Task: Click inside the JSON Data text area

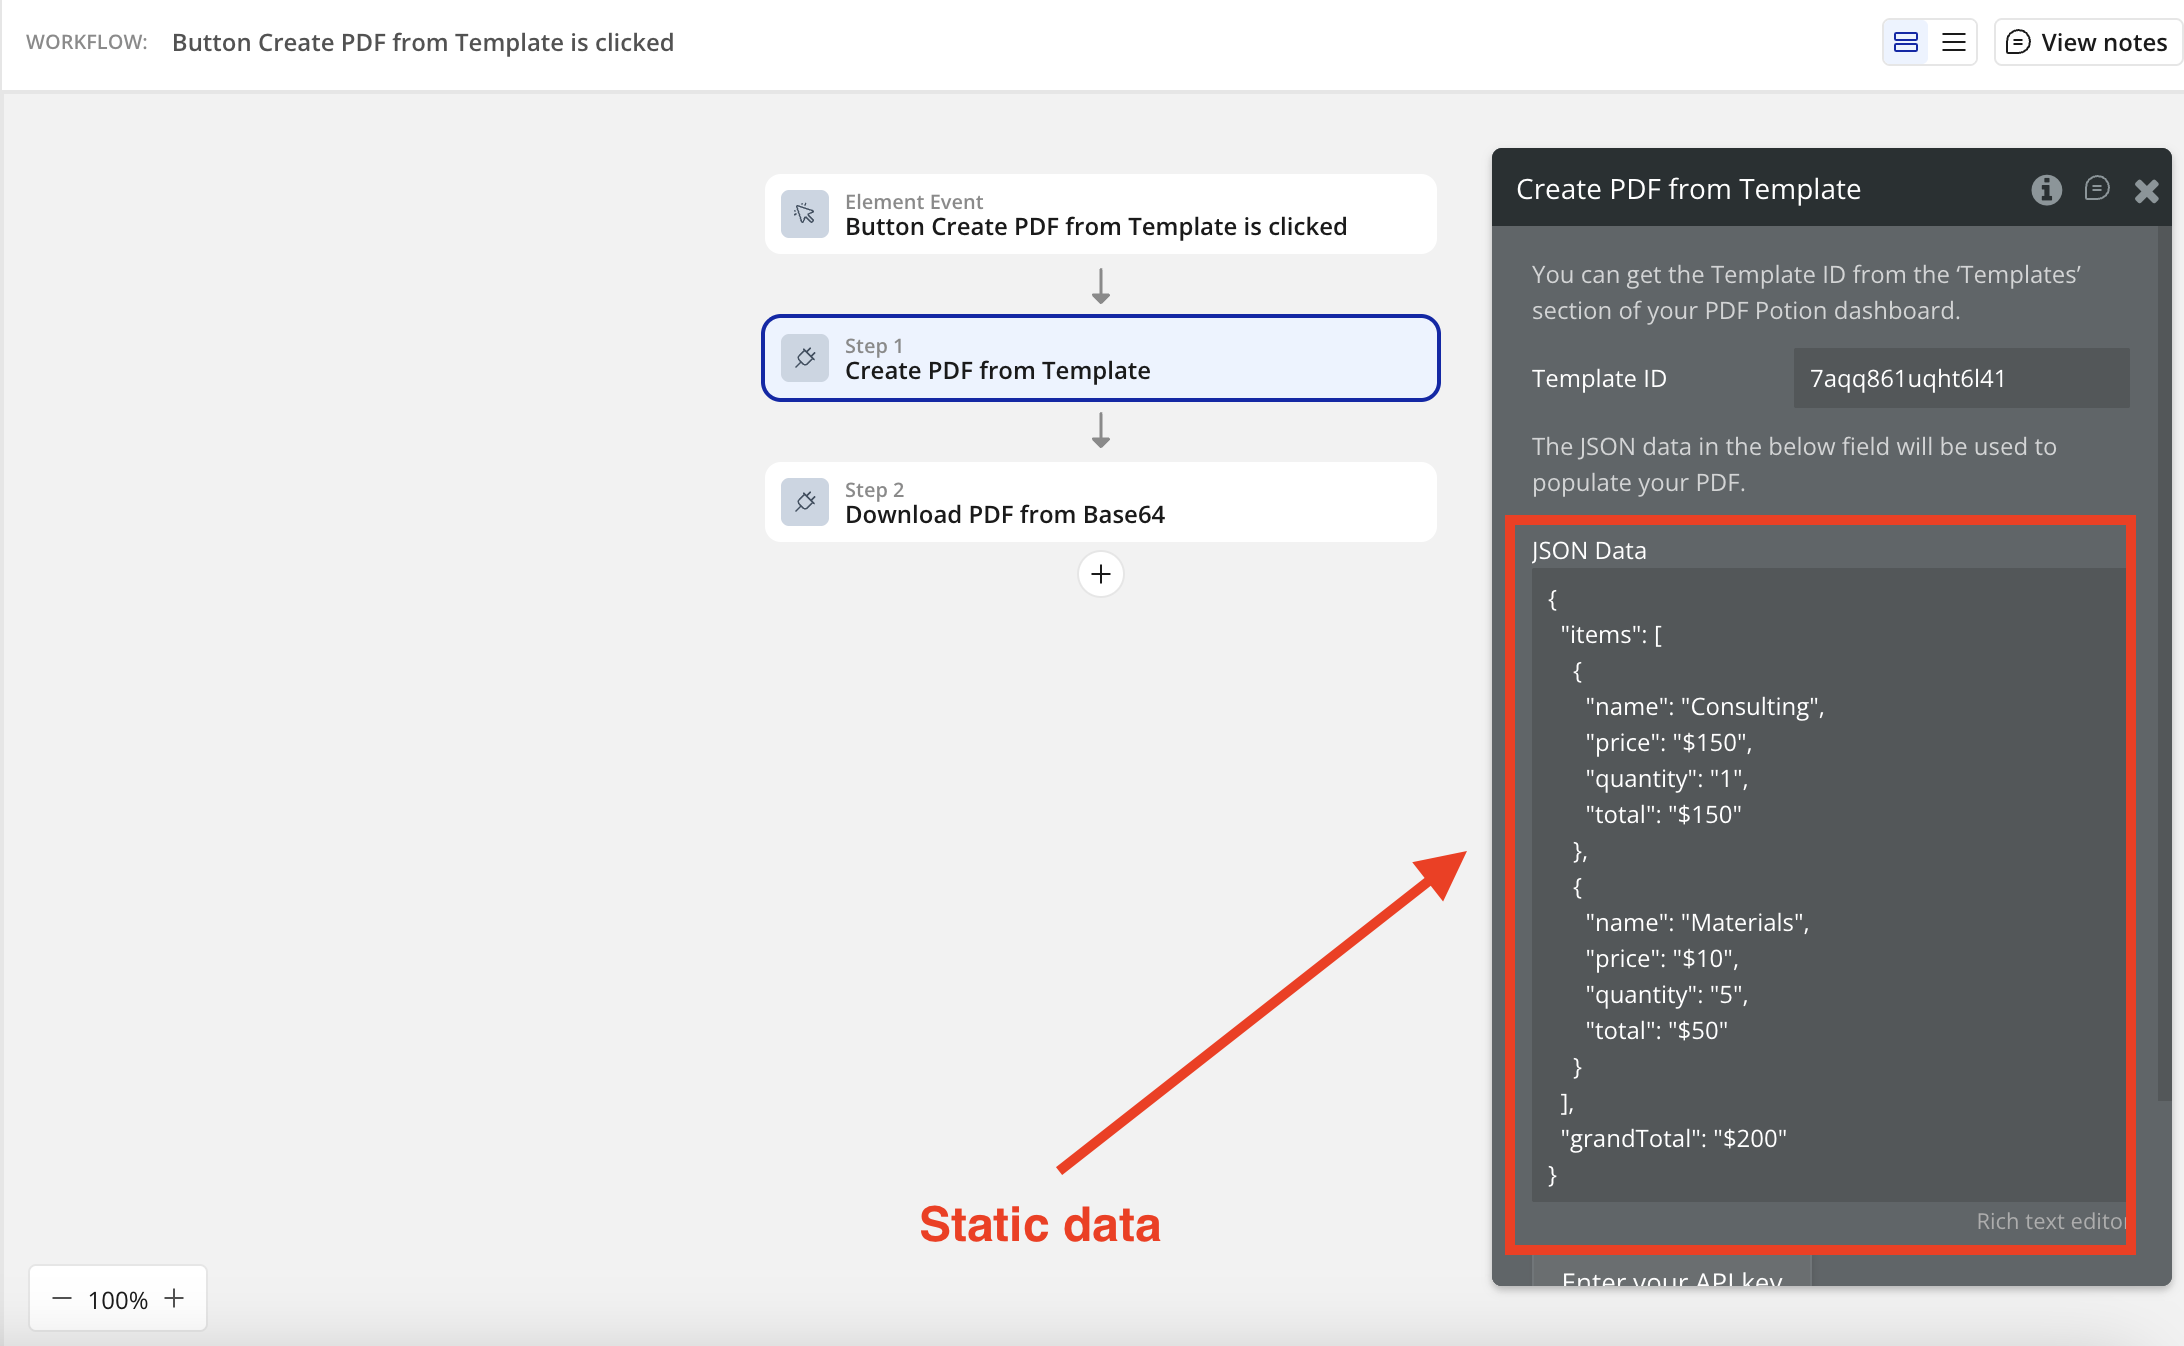Action: coord(1828,885)
